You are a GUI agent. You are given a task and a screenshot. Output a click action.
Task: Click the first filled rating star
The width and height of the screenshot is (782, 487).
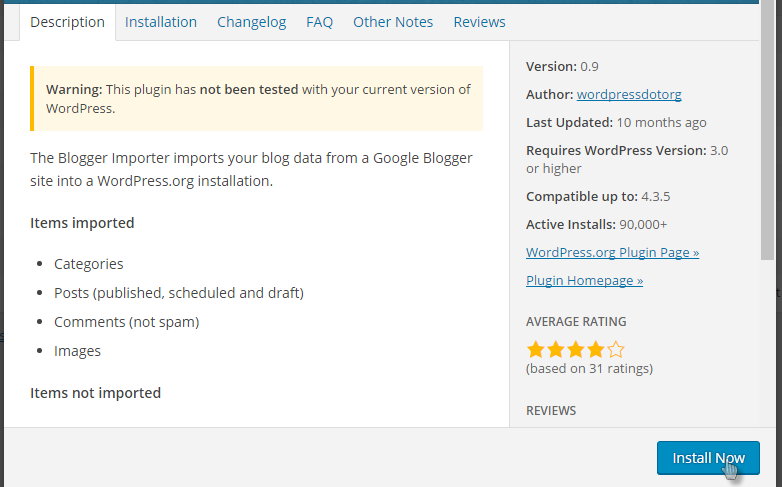tap(536, 349)
